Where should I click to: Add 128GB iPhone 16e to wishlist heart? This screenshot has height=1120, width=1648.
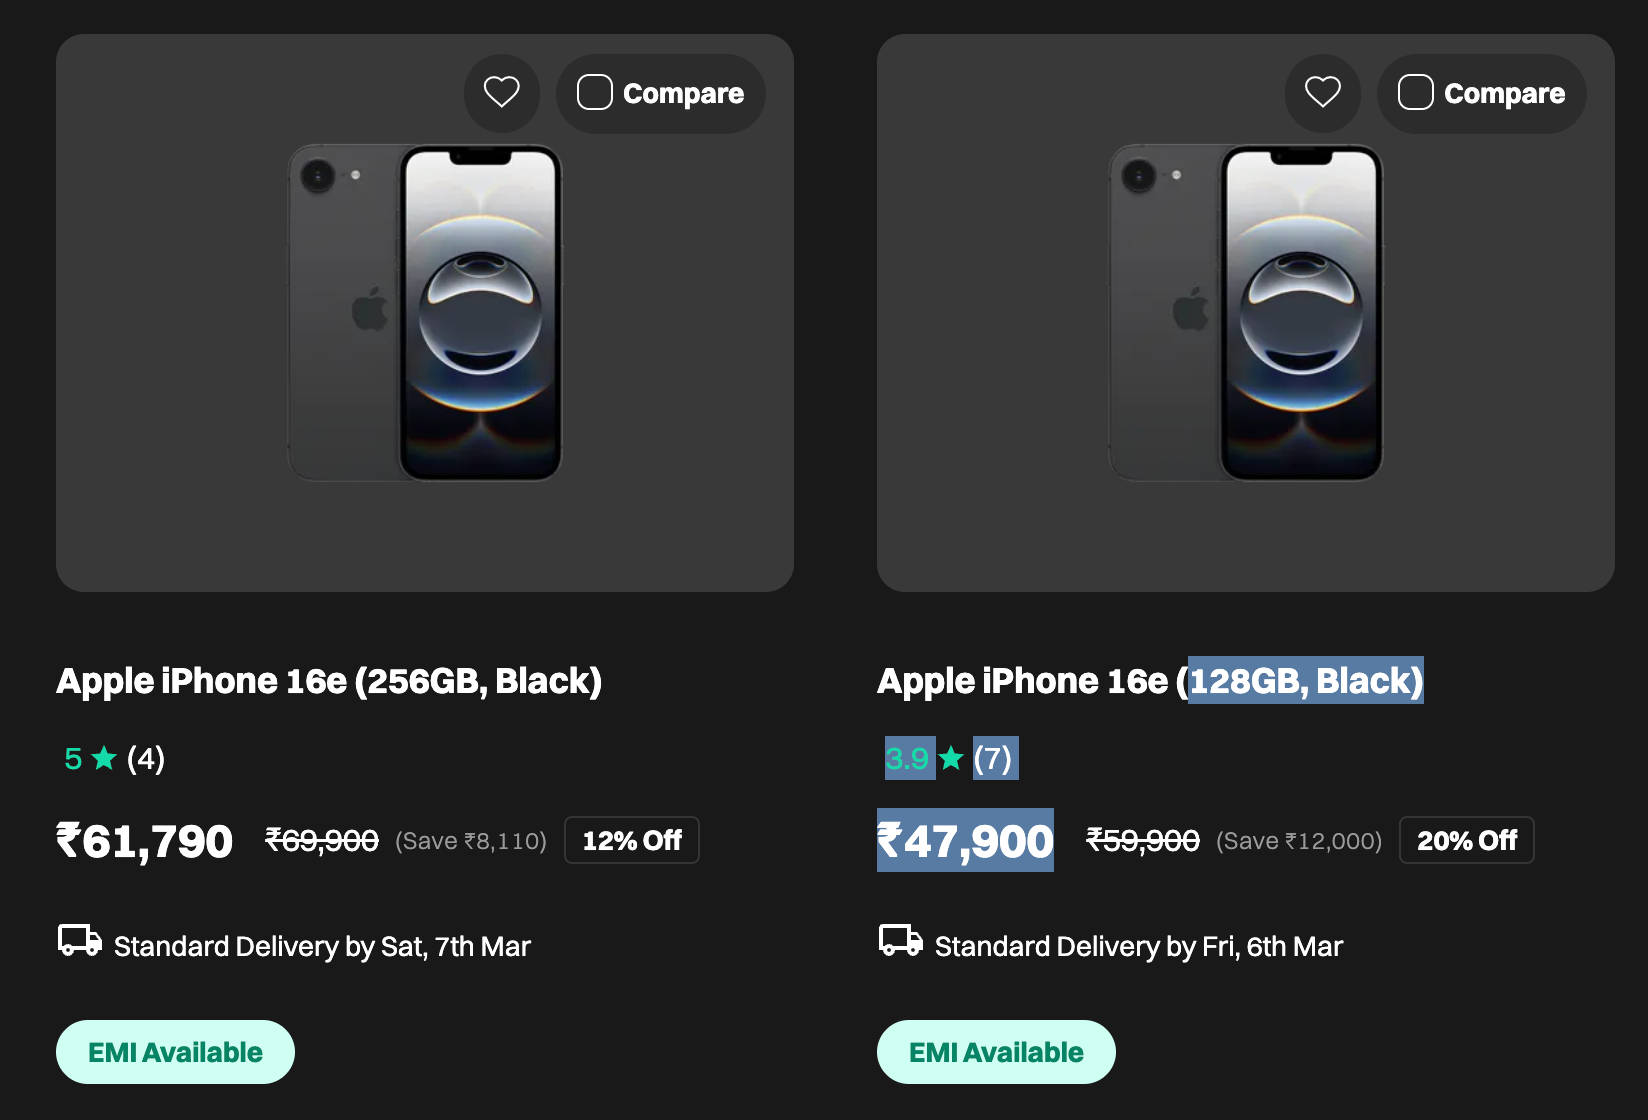[x=1323, y=93]
